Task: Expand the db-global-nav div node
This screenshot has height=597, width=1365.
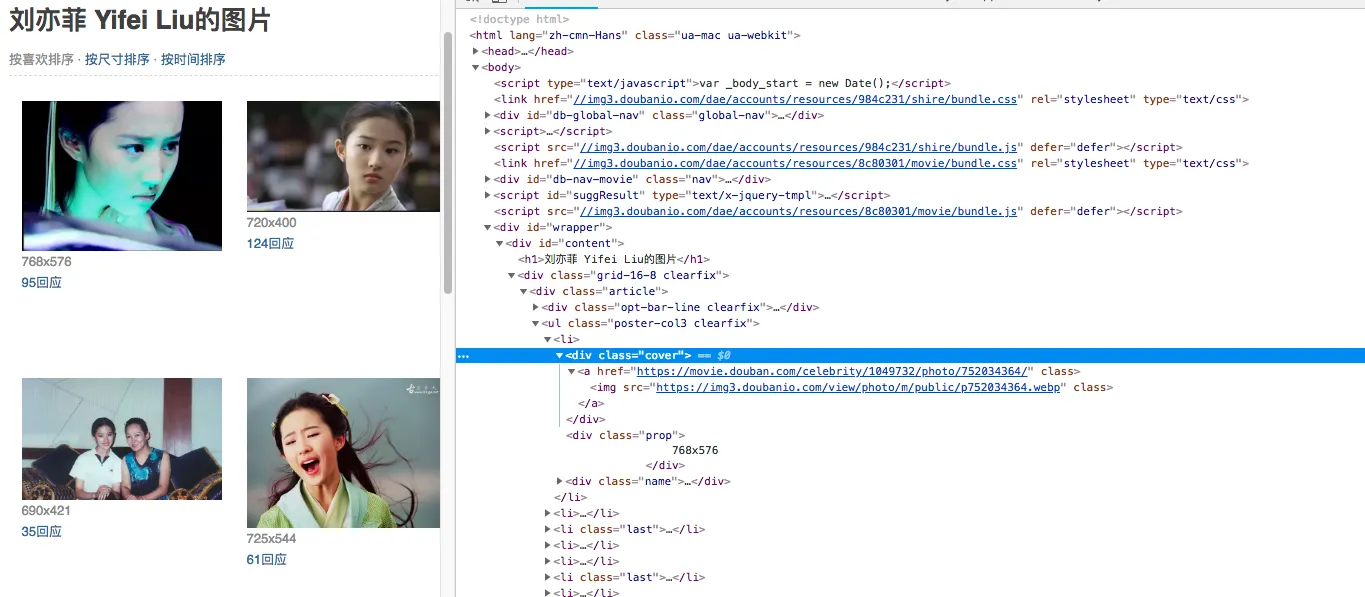Action: coord(488,115)
